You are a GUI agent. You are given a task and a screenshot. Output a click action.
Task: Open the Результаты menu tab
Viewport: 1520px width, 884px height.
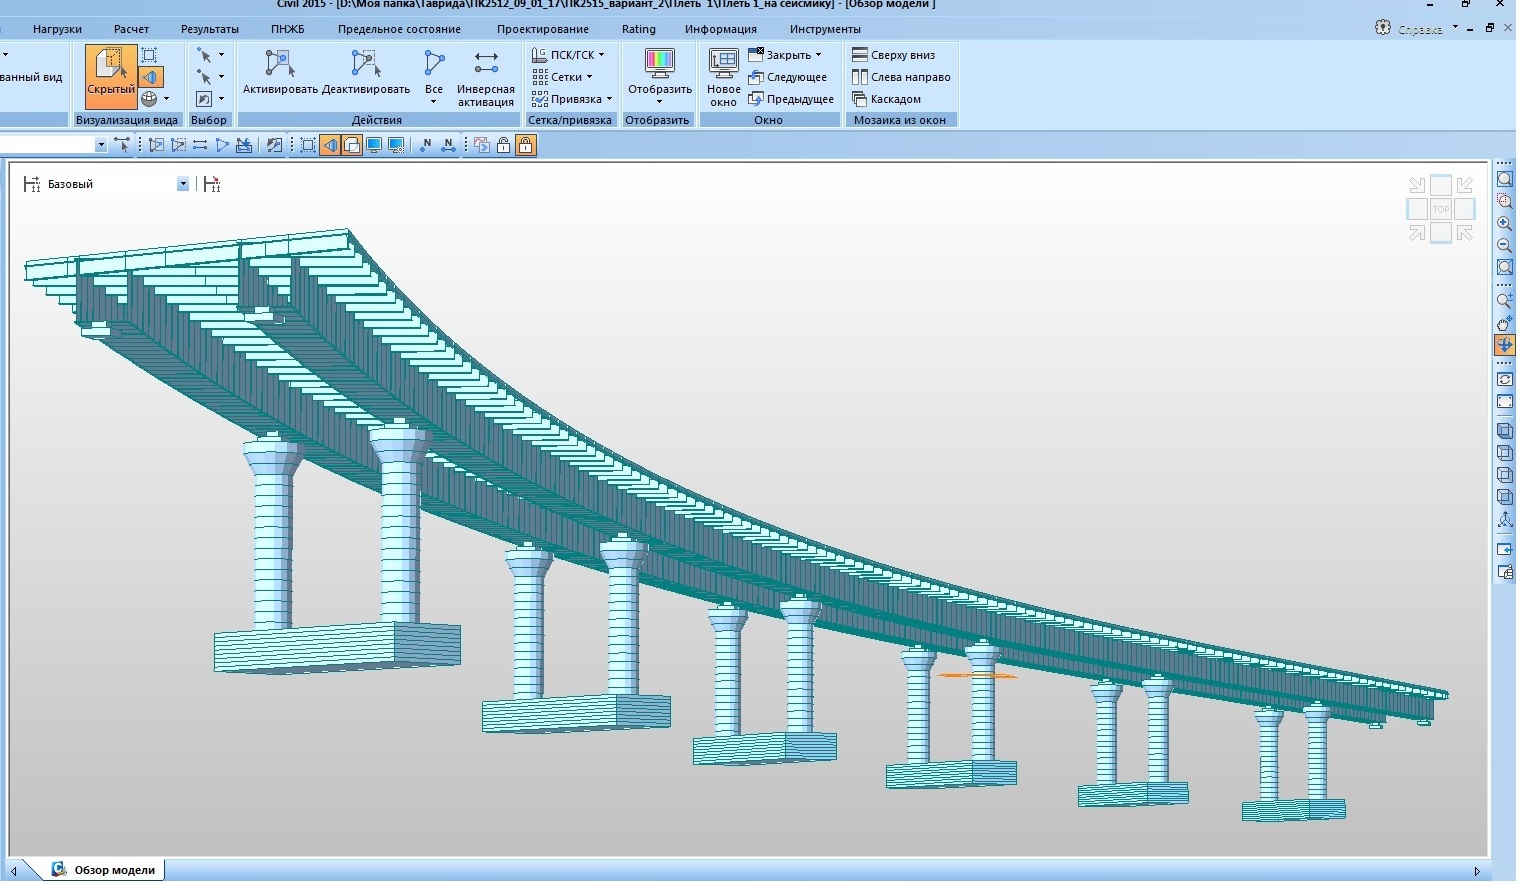pyautogui.click(x=209, y=29)
